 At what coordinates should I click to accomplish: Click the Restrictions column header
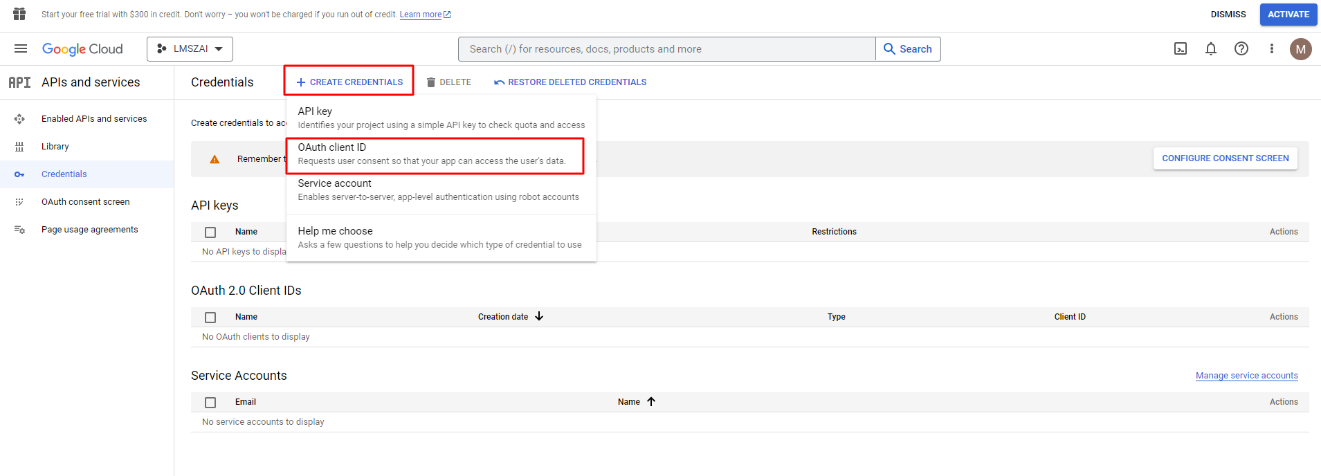pos(834,232)
